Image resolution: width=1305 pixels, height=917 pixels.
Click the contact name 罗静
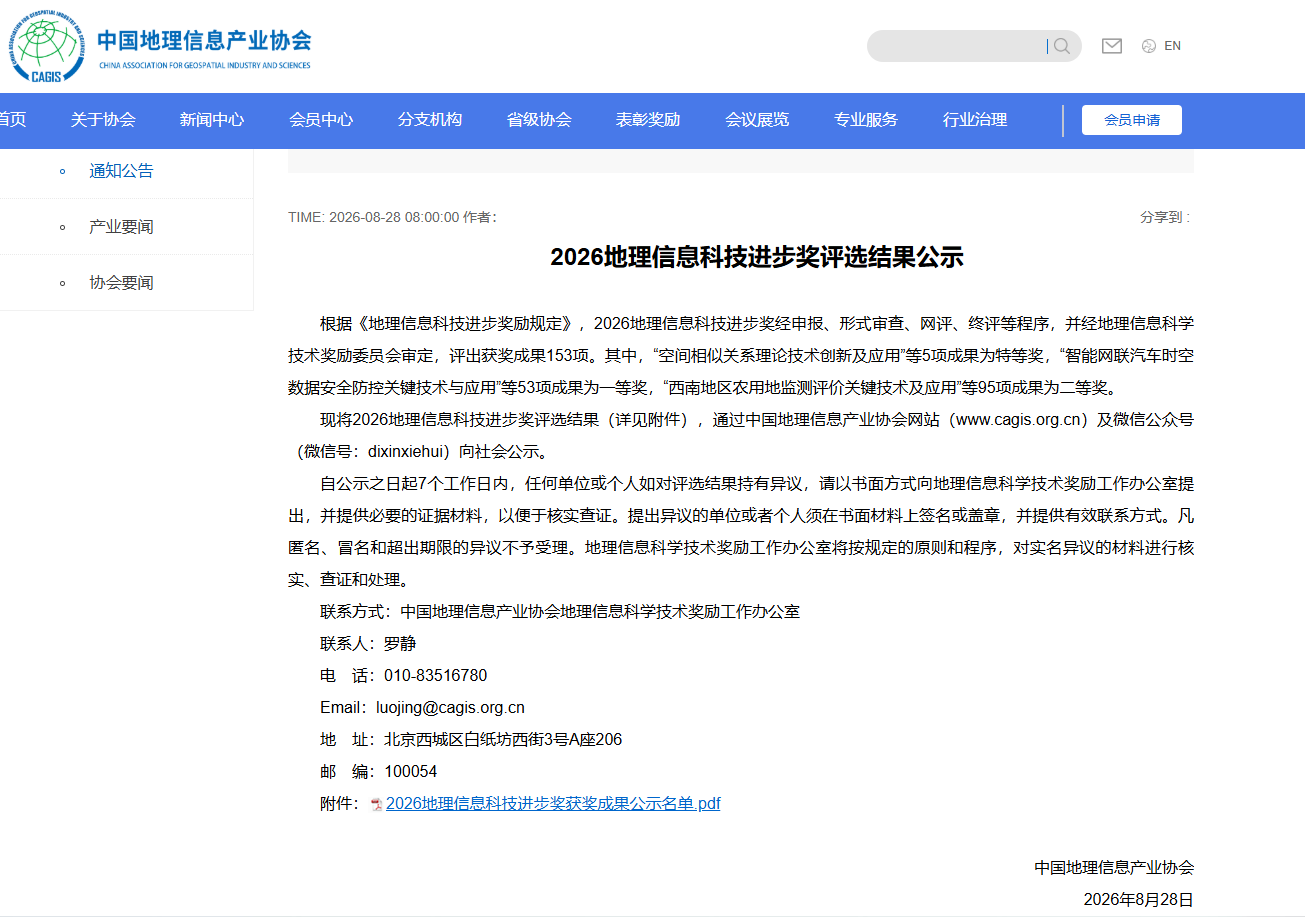coord(400,644)
